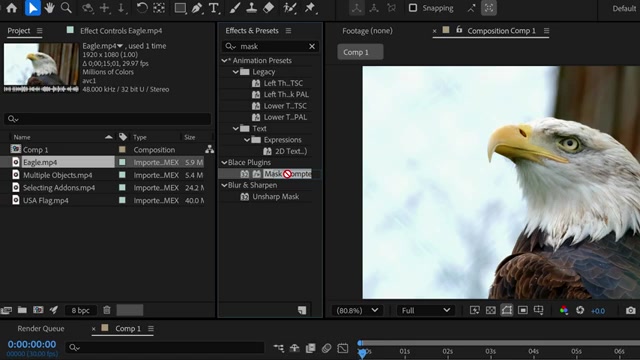Open the Project panel menu
The width and height of the screenshot is (640, 360).
[x=39, y=31]
